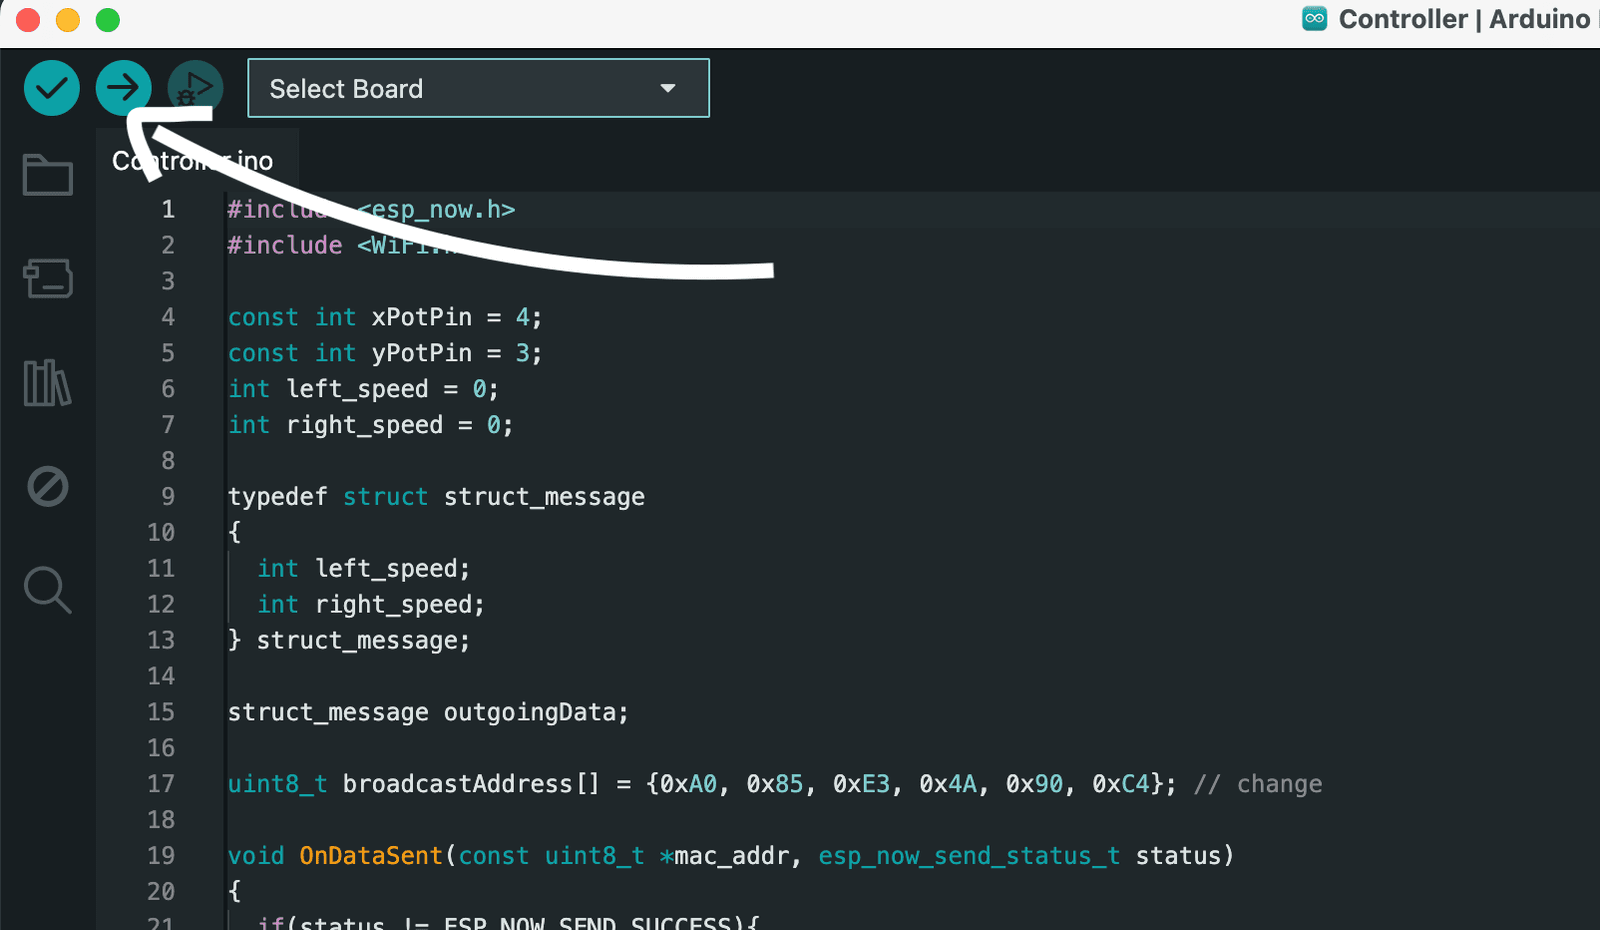Click 'right_speed;' struct member on line 12

tap(400, 605)
